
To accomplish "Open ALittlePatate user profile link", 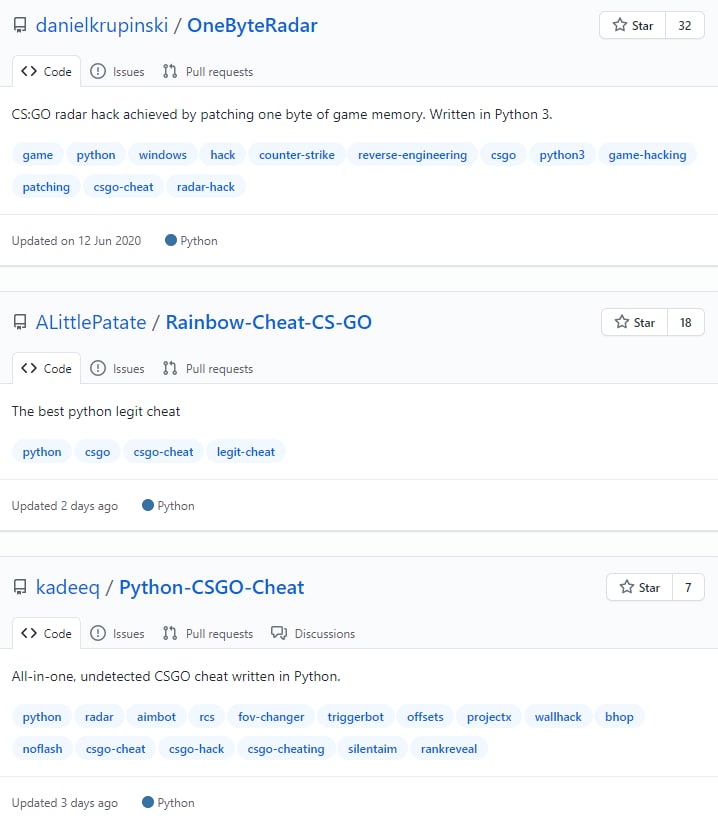I will pos(91,322).
